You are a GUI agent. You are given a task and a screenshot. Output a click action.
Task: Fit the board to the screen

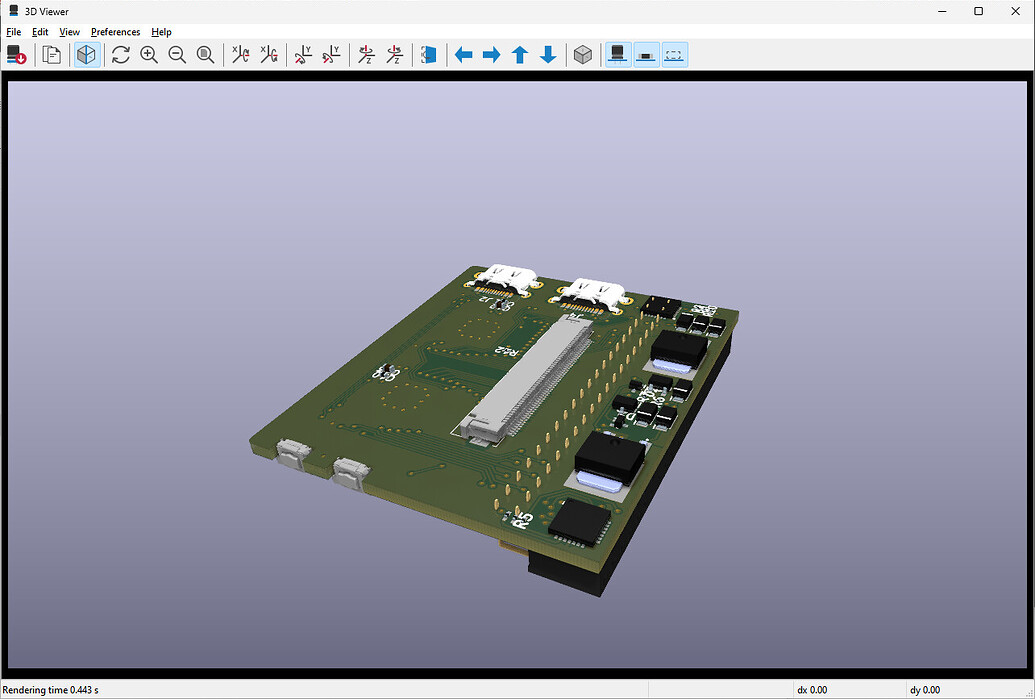[205, 55]
